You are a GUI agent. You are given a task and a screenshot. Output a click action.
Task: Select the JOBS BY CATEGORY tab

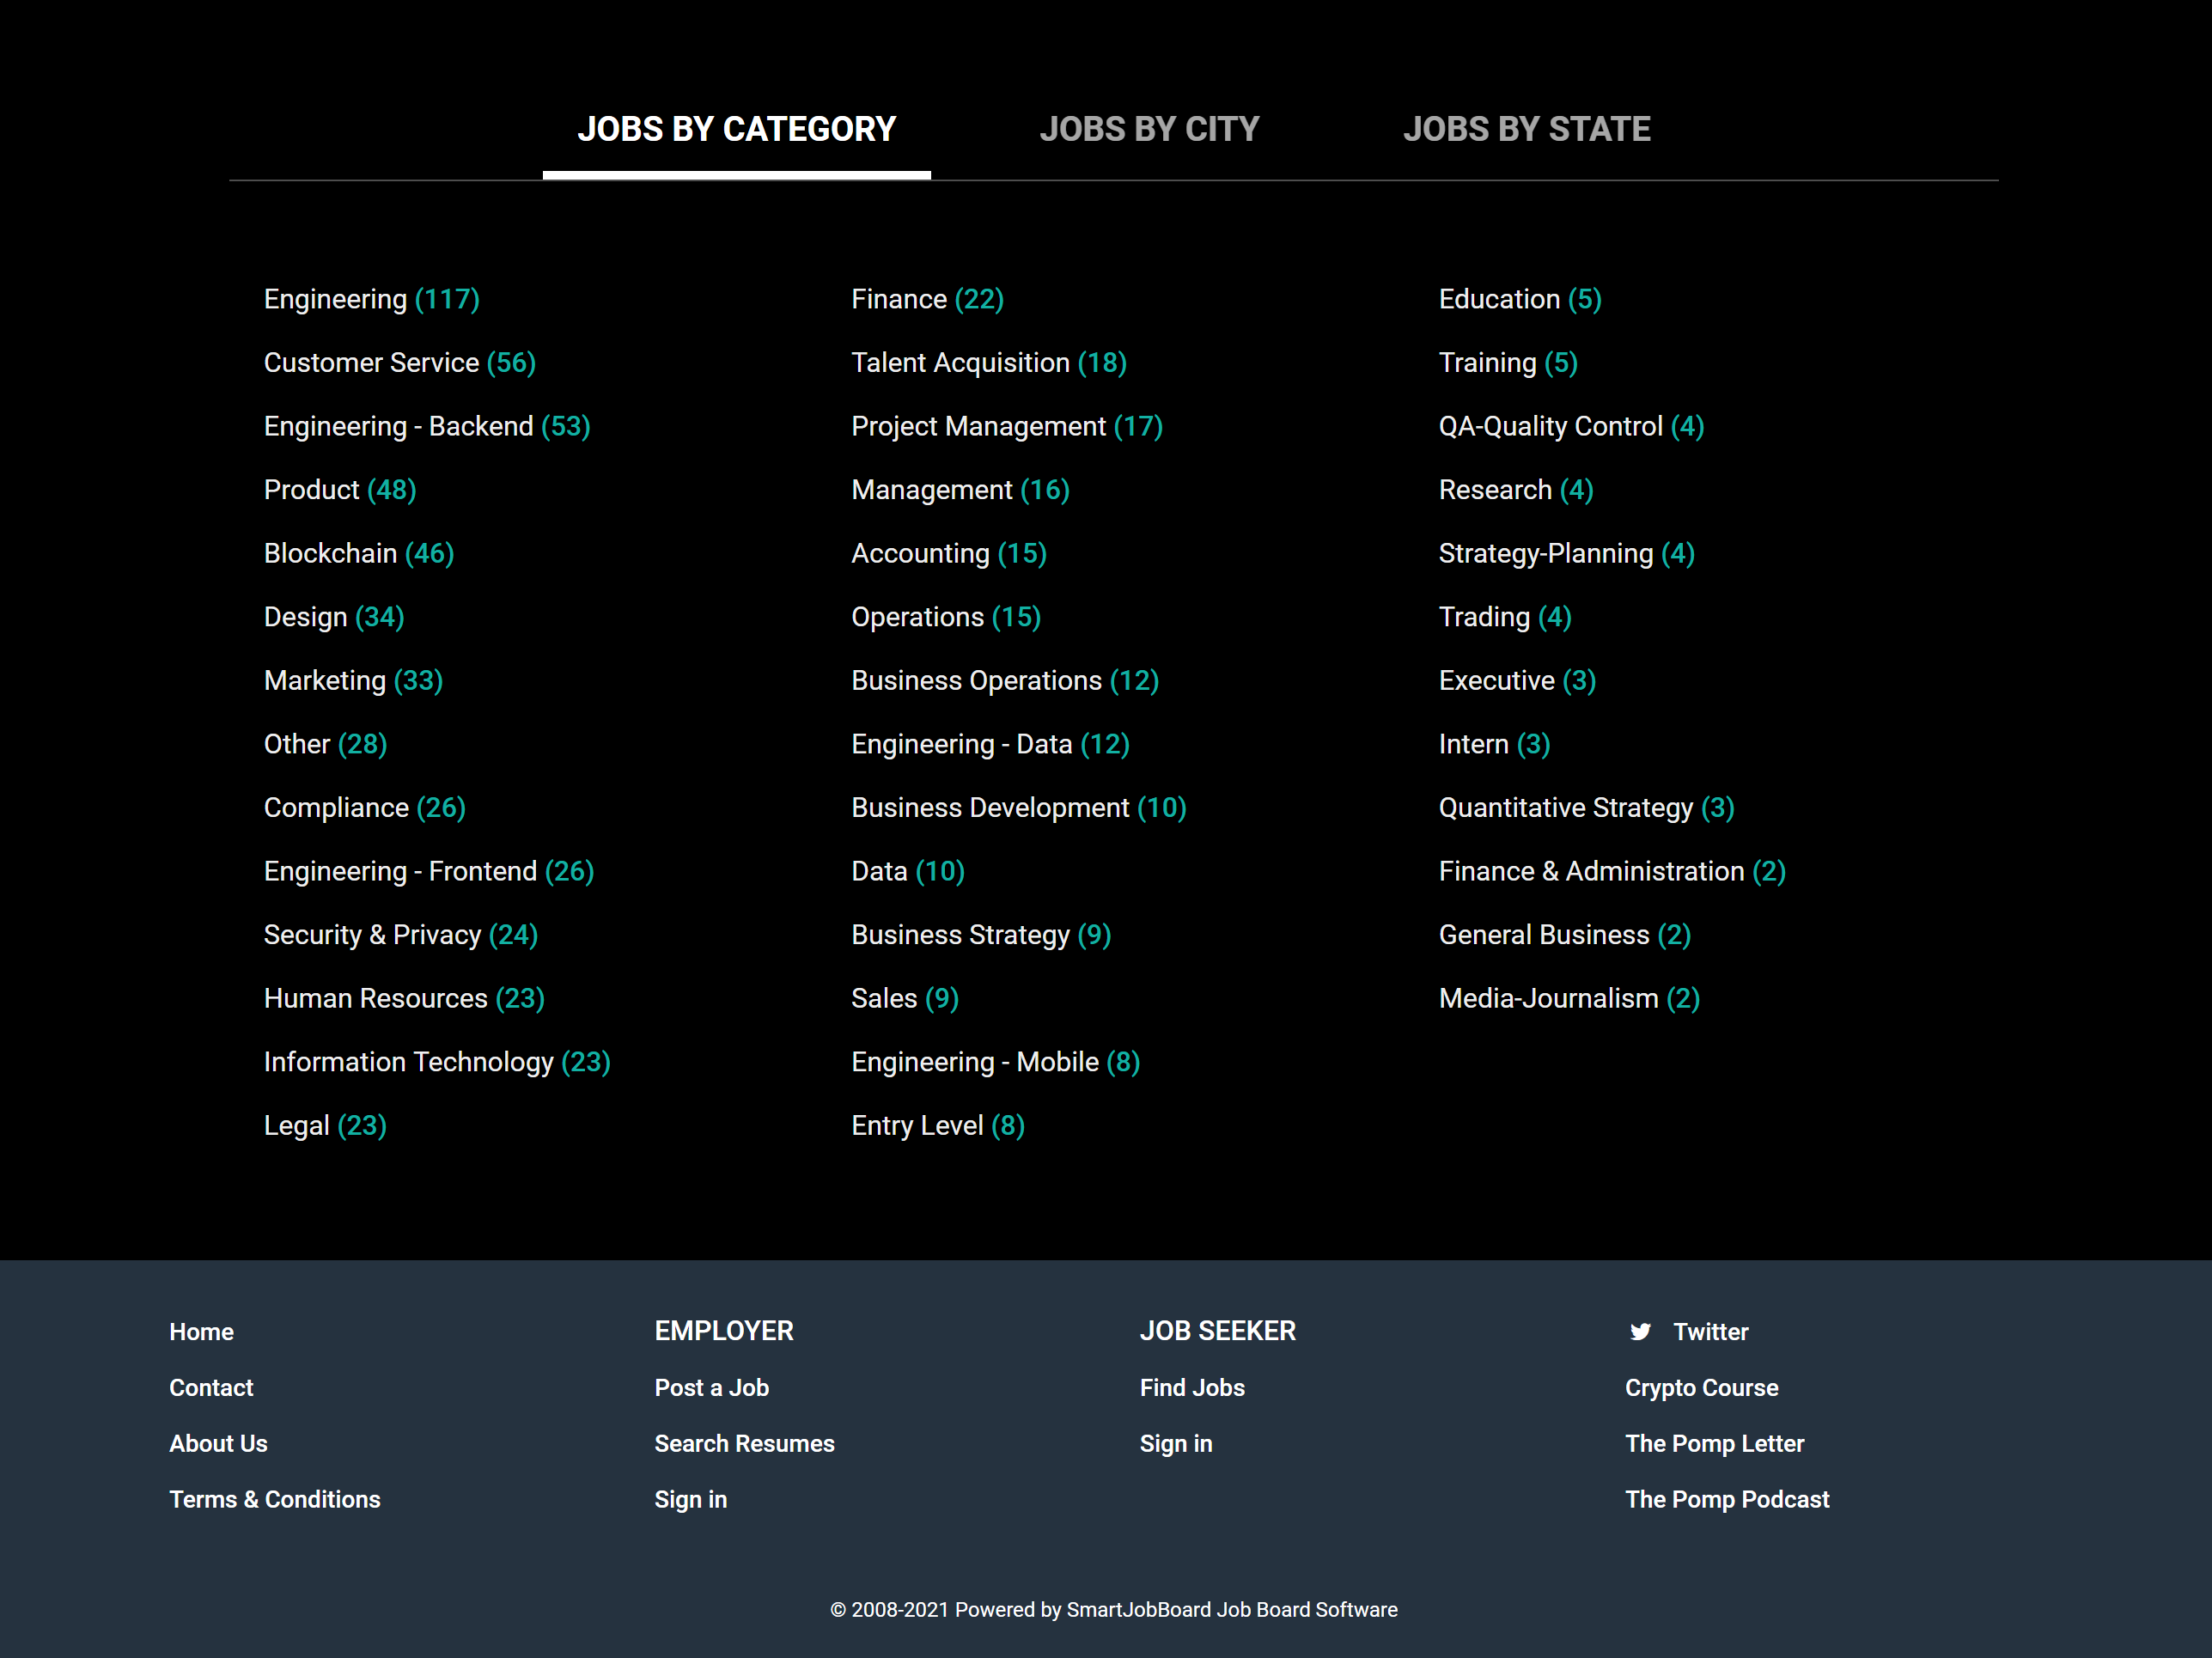point(736,128)
